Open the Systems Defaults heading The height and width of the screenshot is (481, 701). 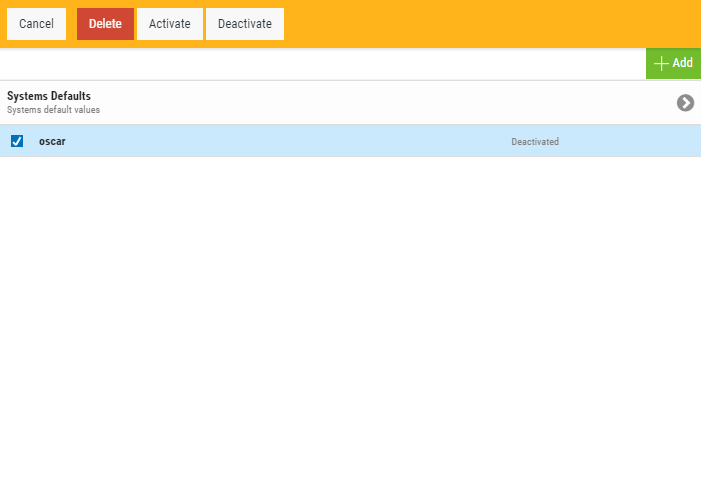(49, 96)
